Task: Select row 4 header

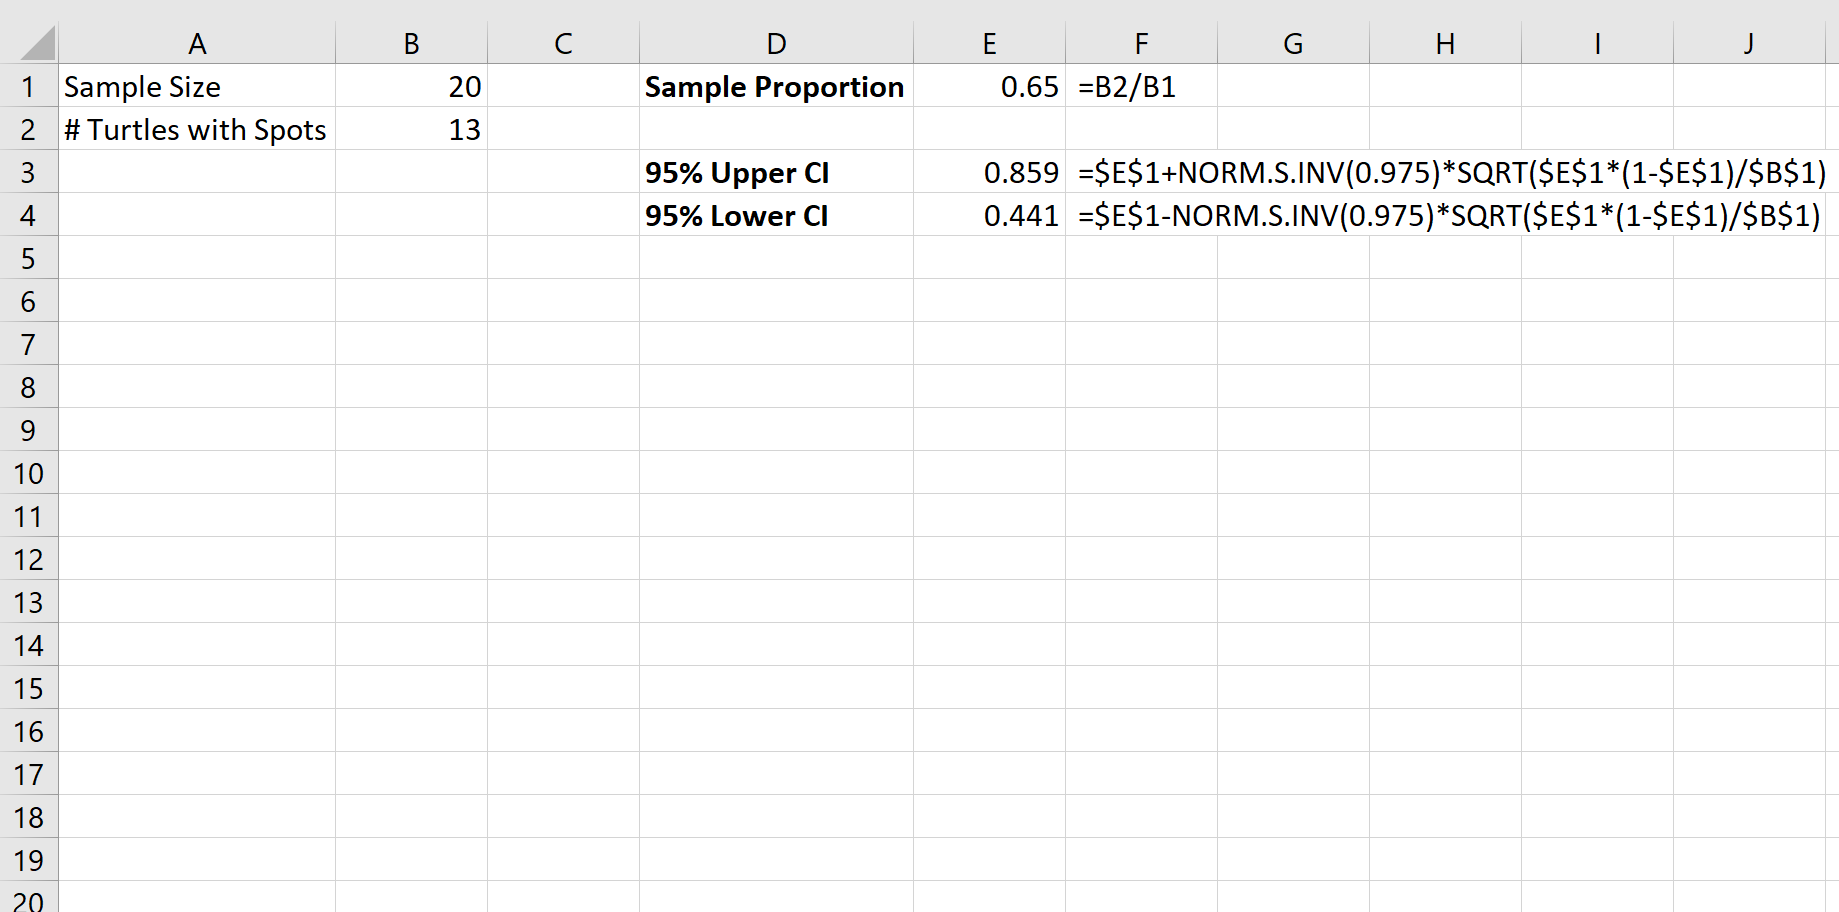Action: pos(29,215)
